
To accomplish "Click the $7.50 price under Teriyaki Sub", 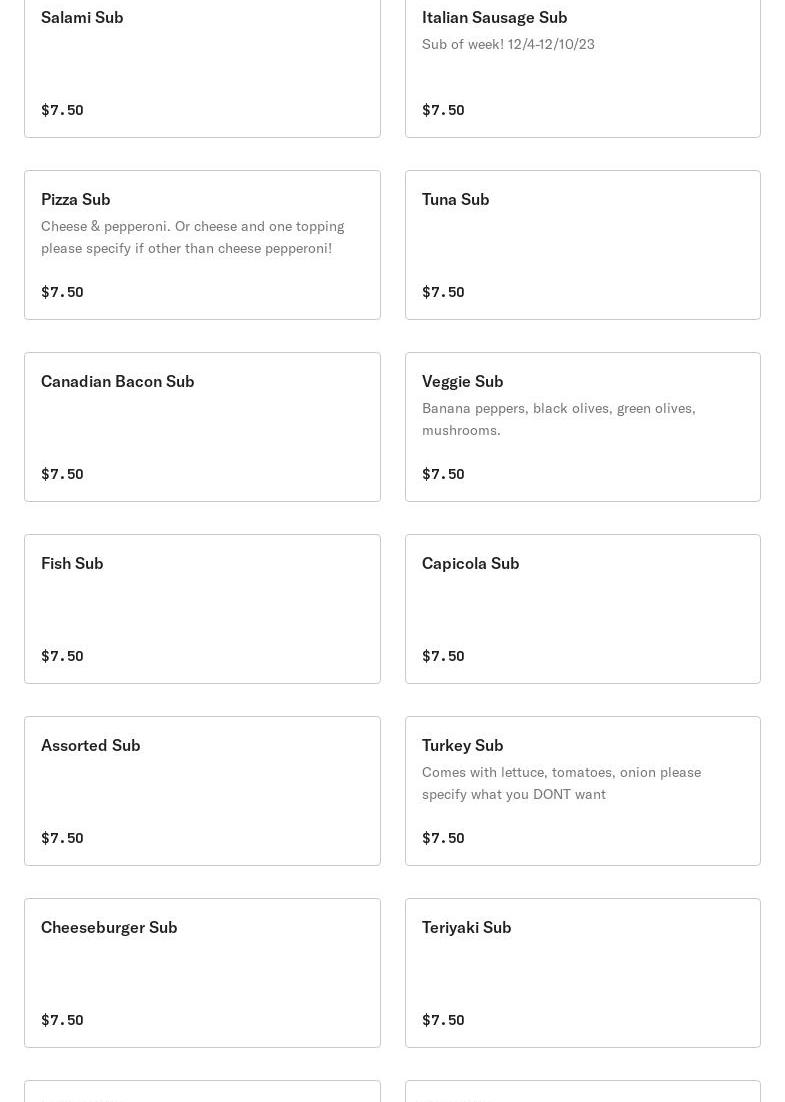I will (x=443, y=1020).
